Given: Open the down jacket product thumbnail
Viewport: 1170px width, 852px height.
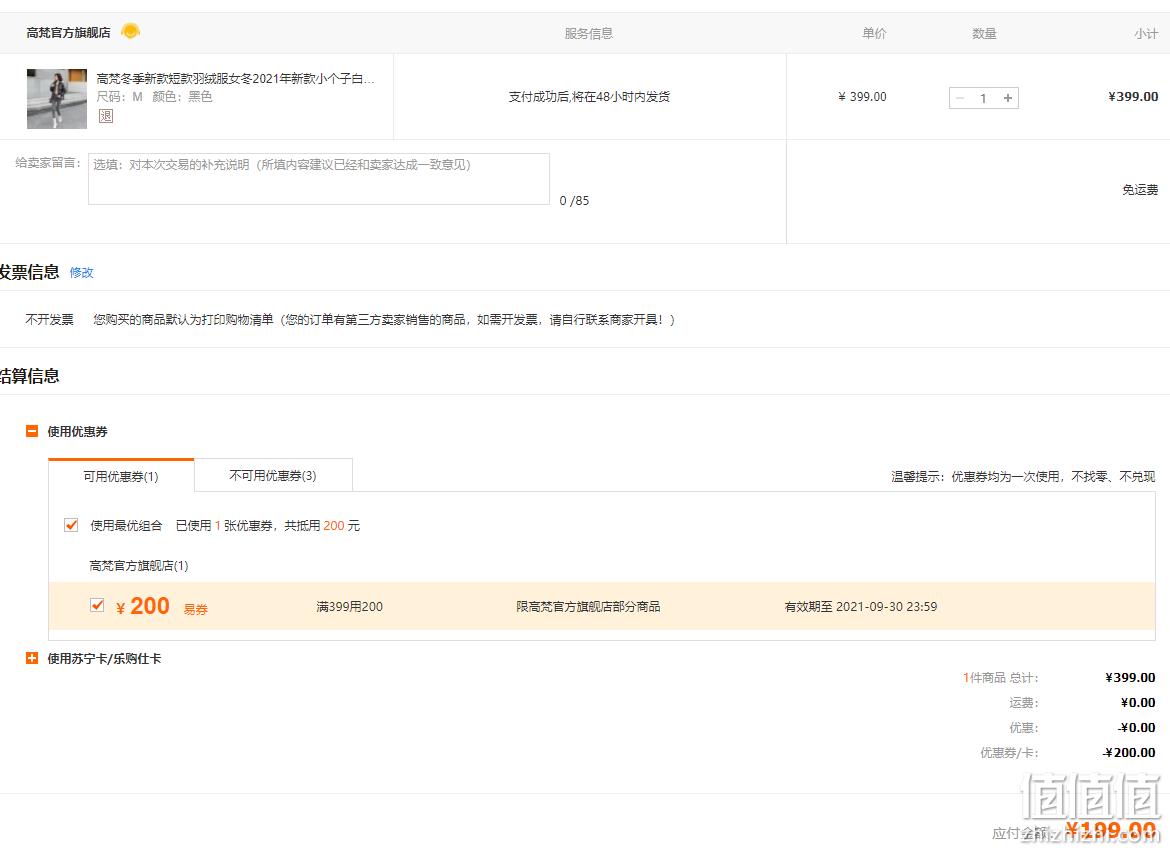Looking at the screenshot, I should (x=57, y=98).
